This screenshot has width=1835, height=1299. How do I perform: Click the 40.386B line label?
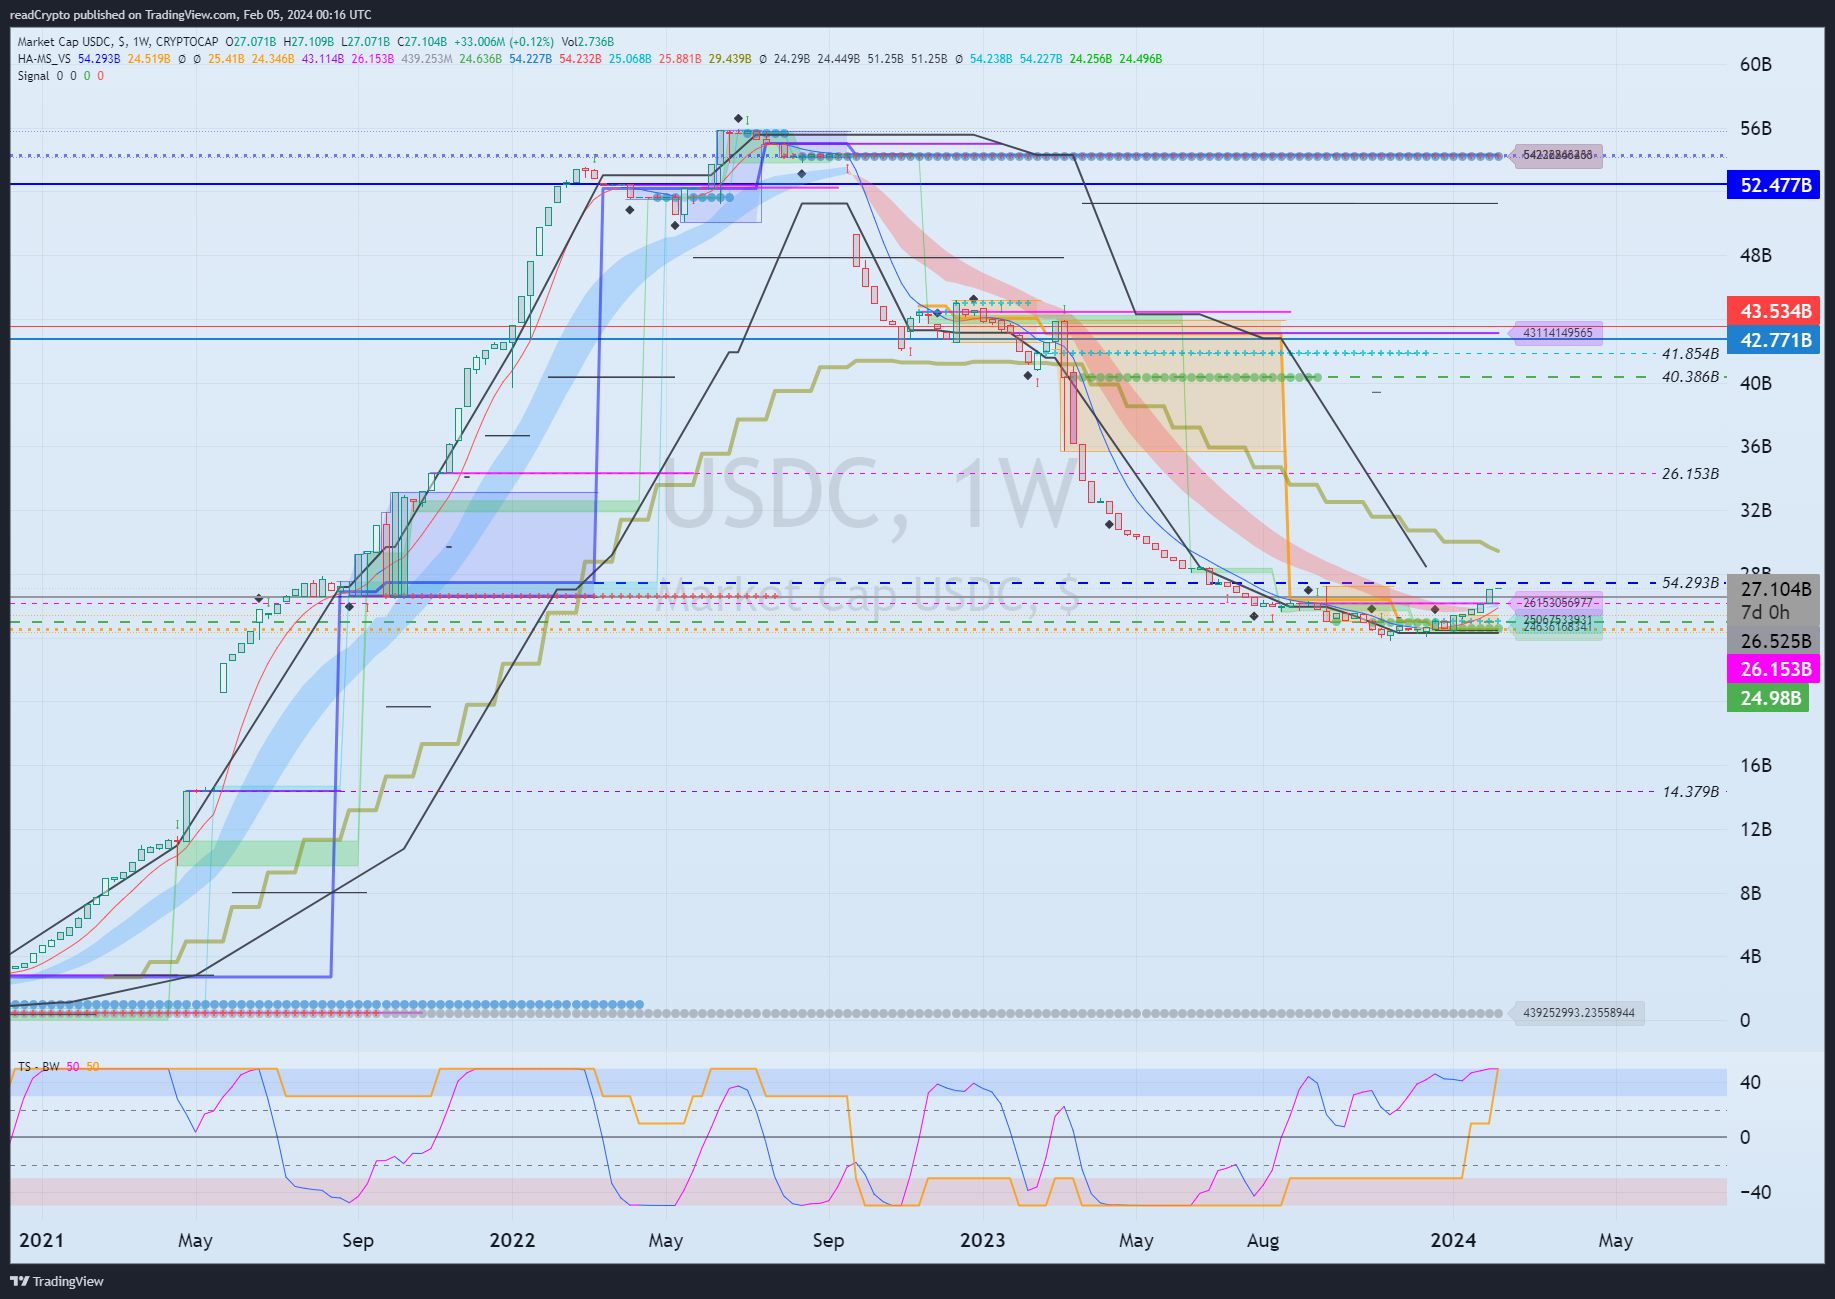pos(1690,377)
